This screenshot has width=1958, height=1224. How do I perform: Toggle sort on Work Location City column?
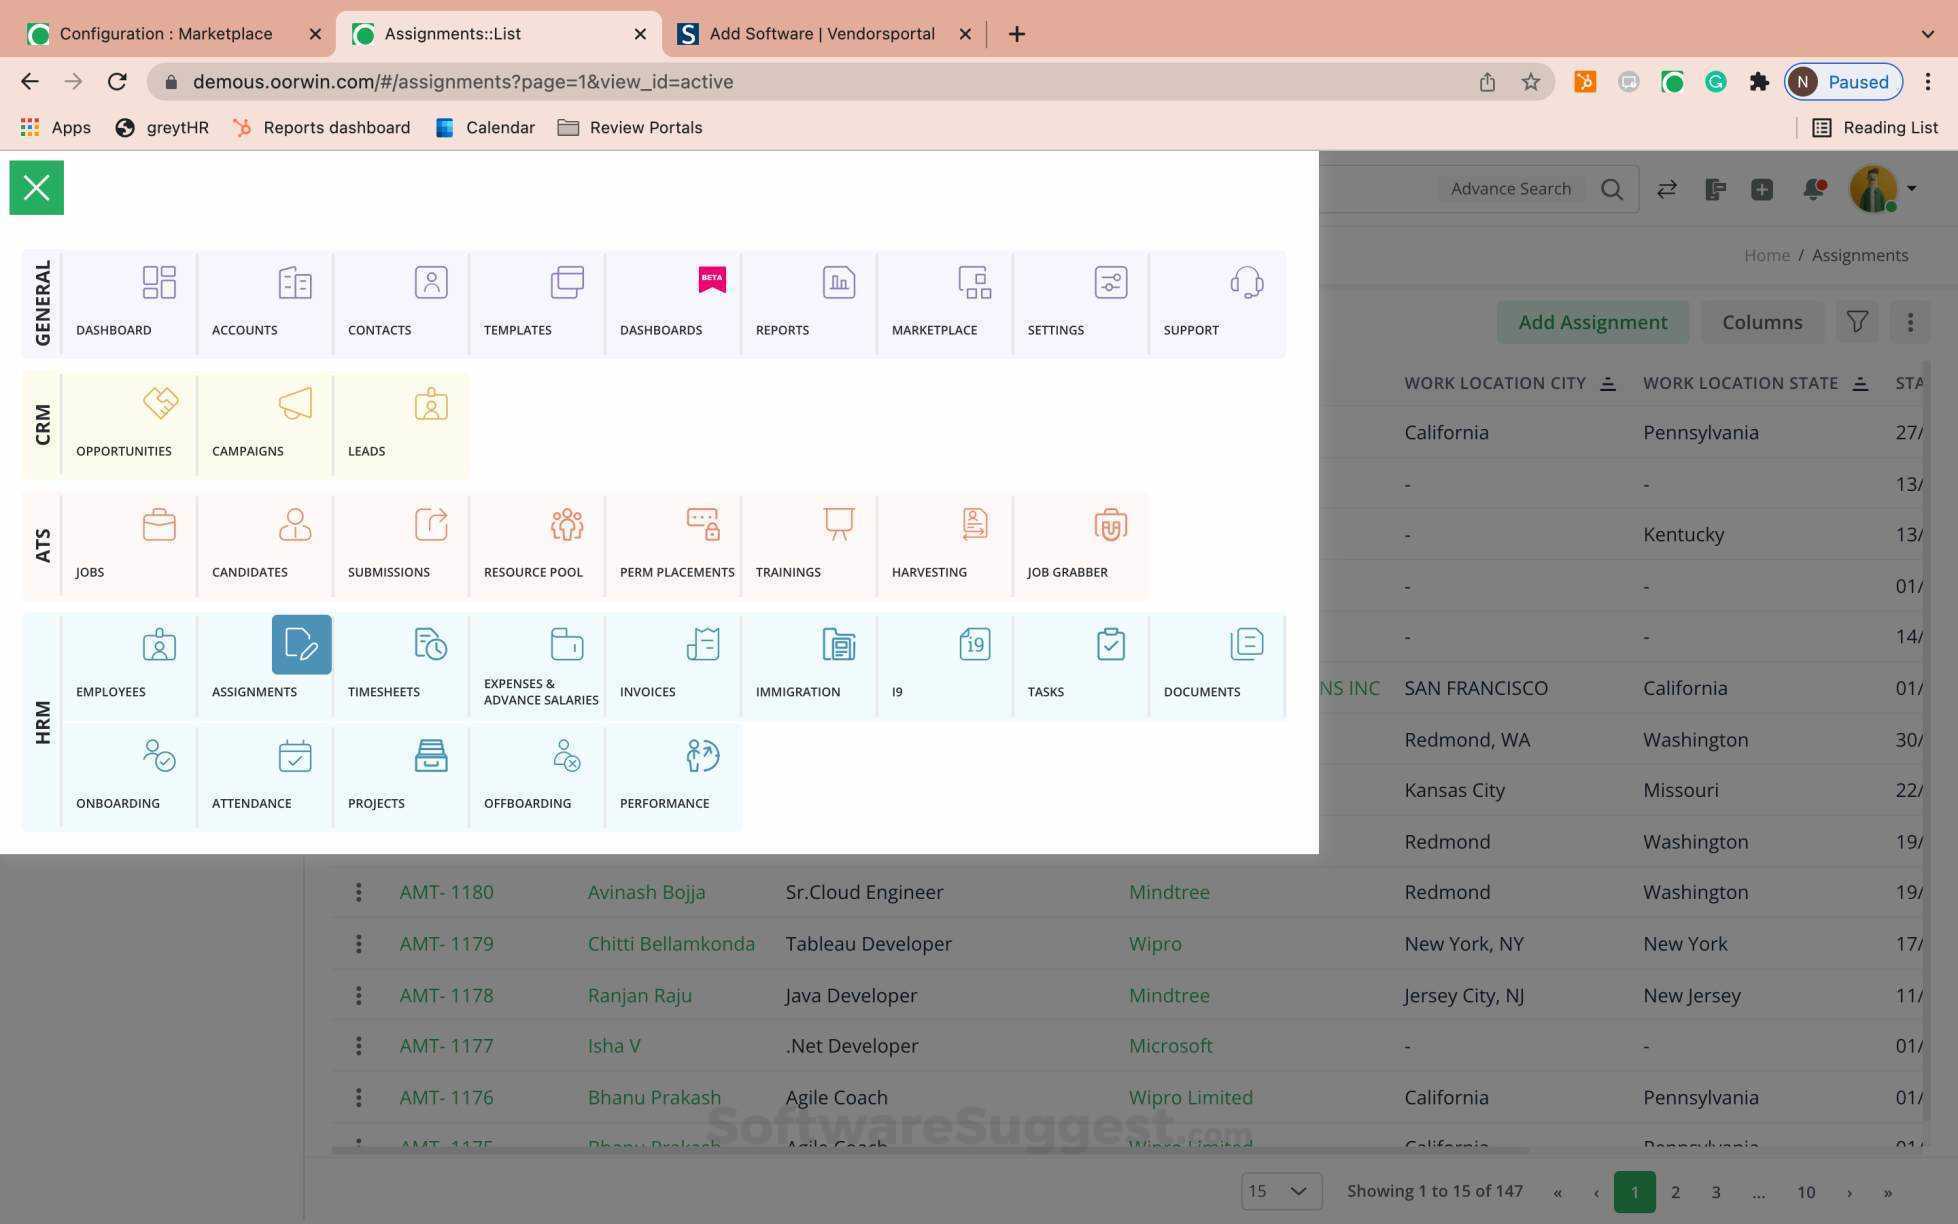point(1608,383)
